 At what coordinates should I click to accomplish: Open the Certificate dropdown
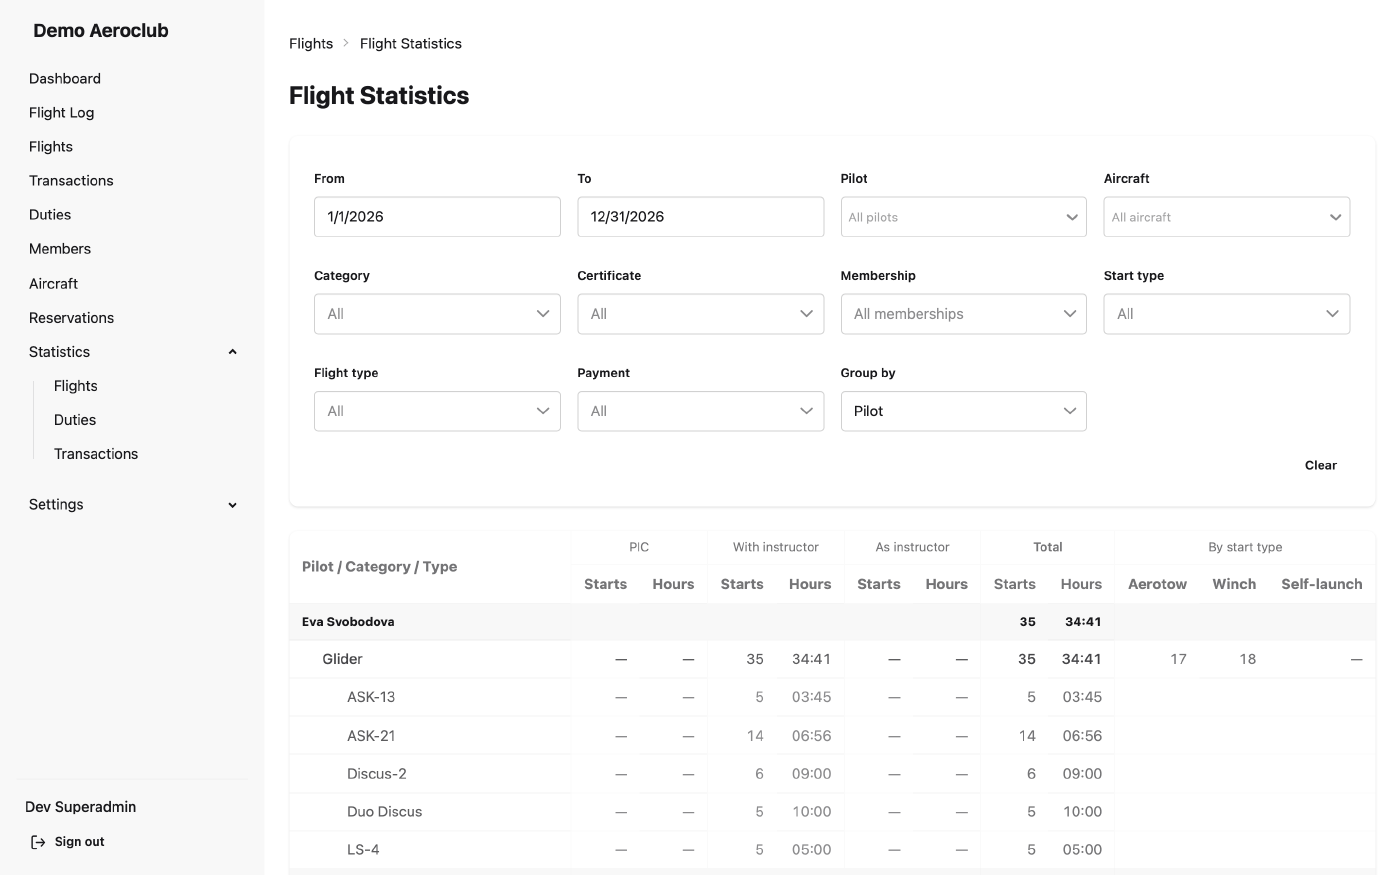[x=701, y=314]
